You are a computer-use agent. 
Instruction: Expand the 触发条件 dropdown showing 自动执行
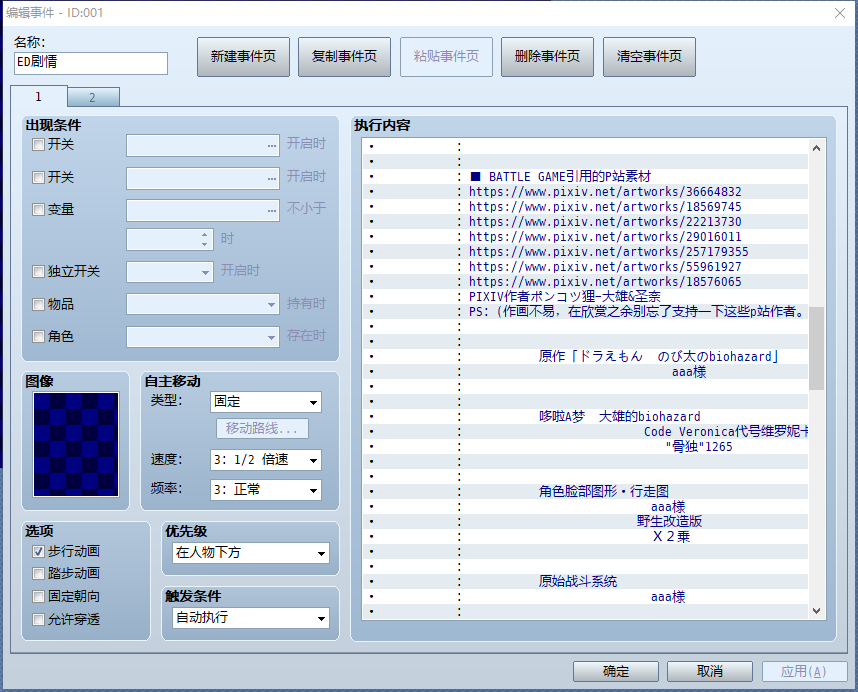pyautogui.click(x=251, y=618)
